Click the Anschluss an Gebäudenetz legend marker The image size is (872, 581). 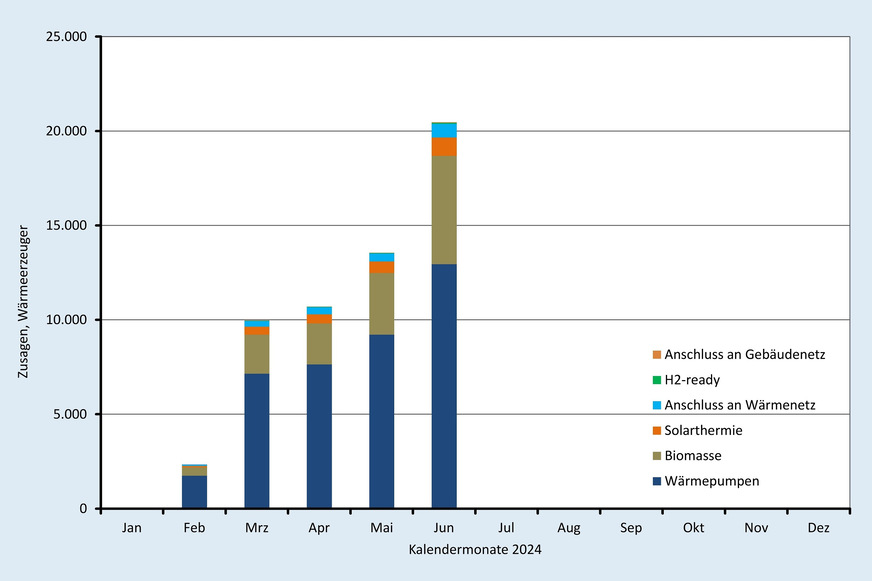[656, 355]
